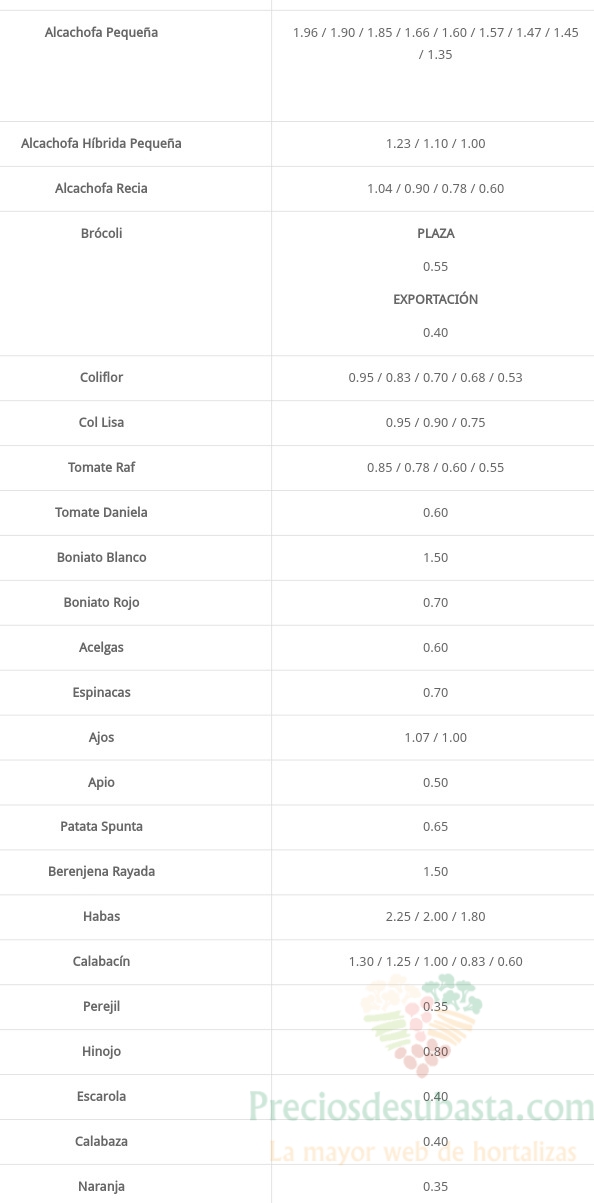The height and width of the screenshot is (1203, 594).
Task: Select the Alcachofa Recia price values
Action: (436, 188)
